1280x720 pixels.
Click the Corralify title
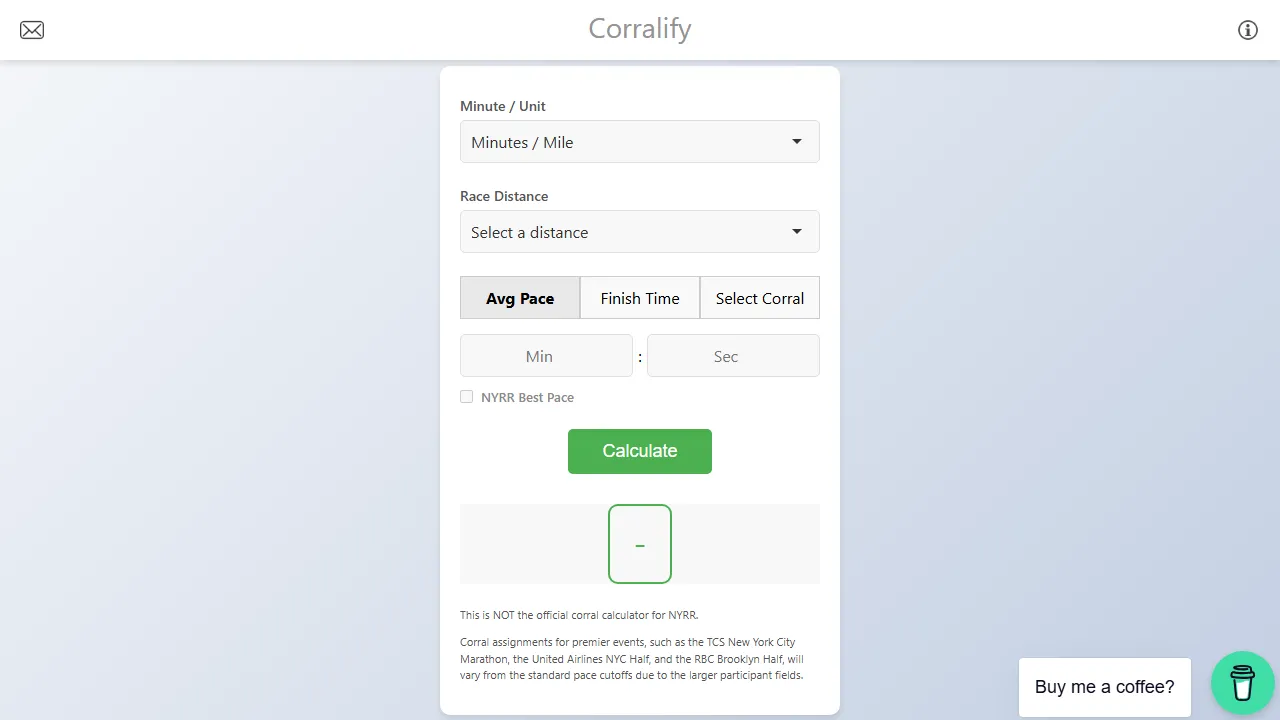[x=639, y=28]
